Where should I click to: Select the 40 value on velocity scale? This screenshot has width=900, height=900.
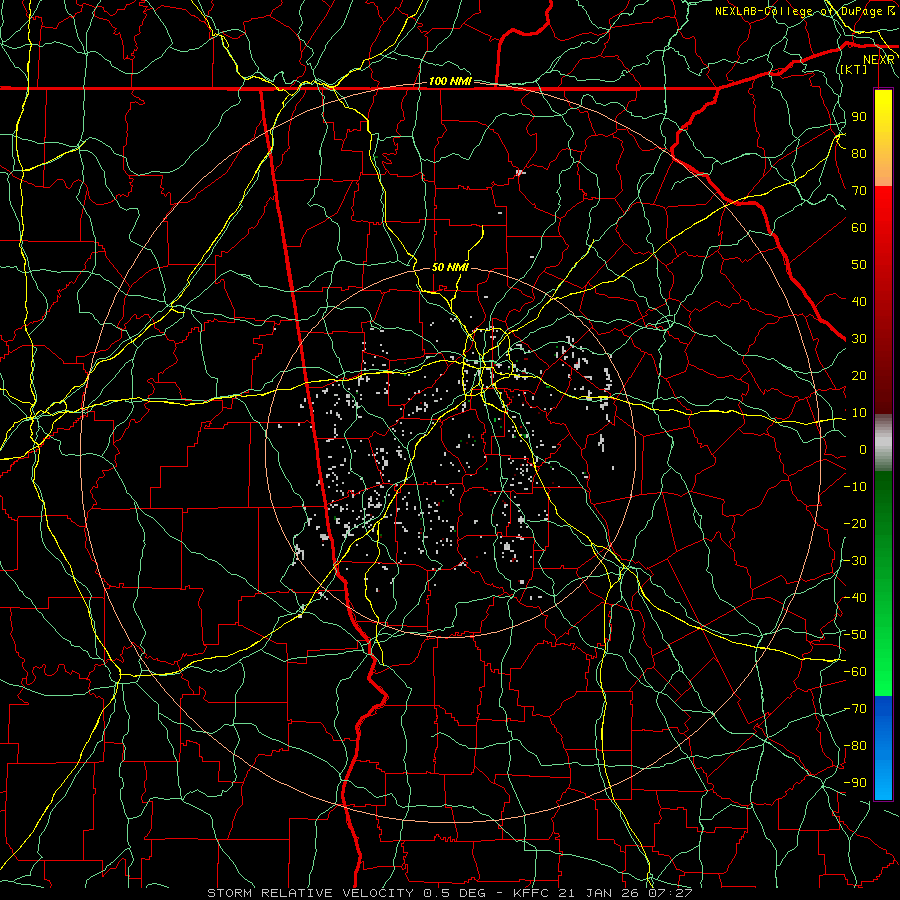(859, 301)
